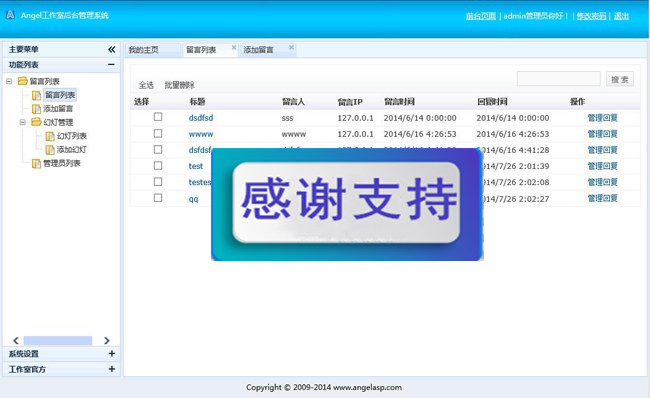Switch to the 留言列表 tab
This screenshot has width=650, height=398.
(201, 50)
